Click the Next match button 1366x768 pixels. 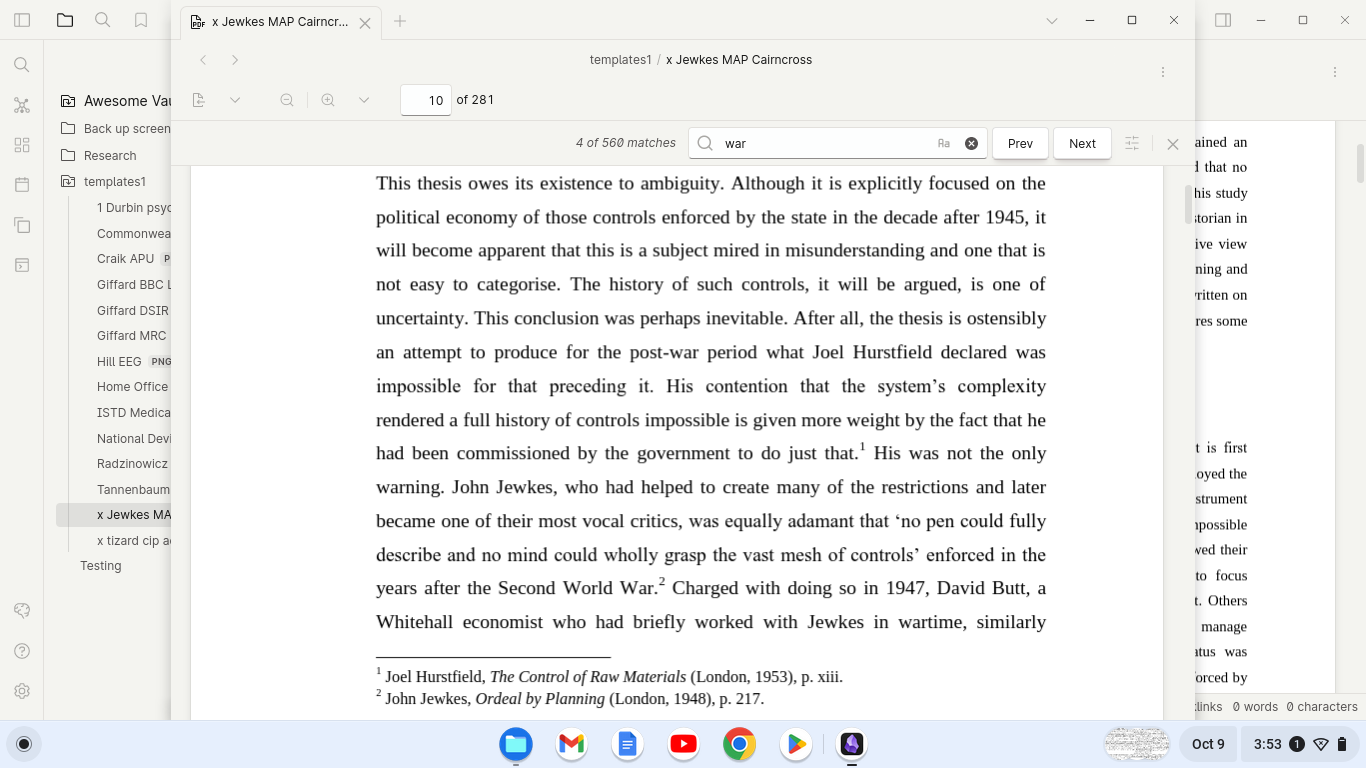click(1082, 143)
